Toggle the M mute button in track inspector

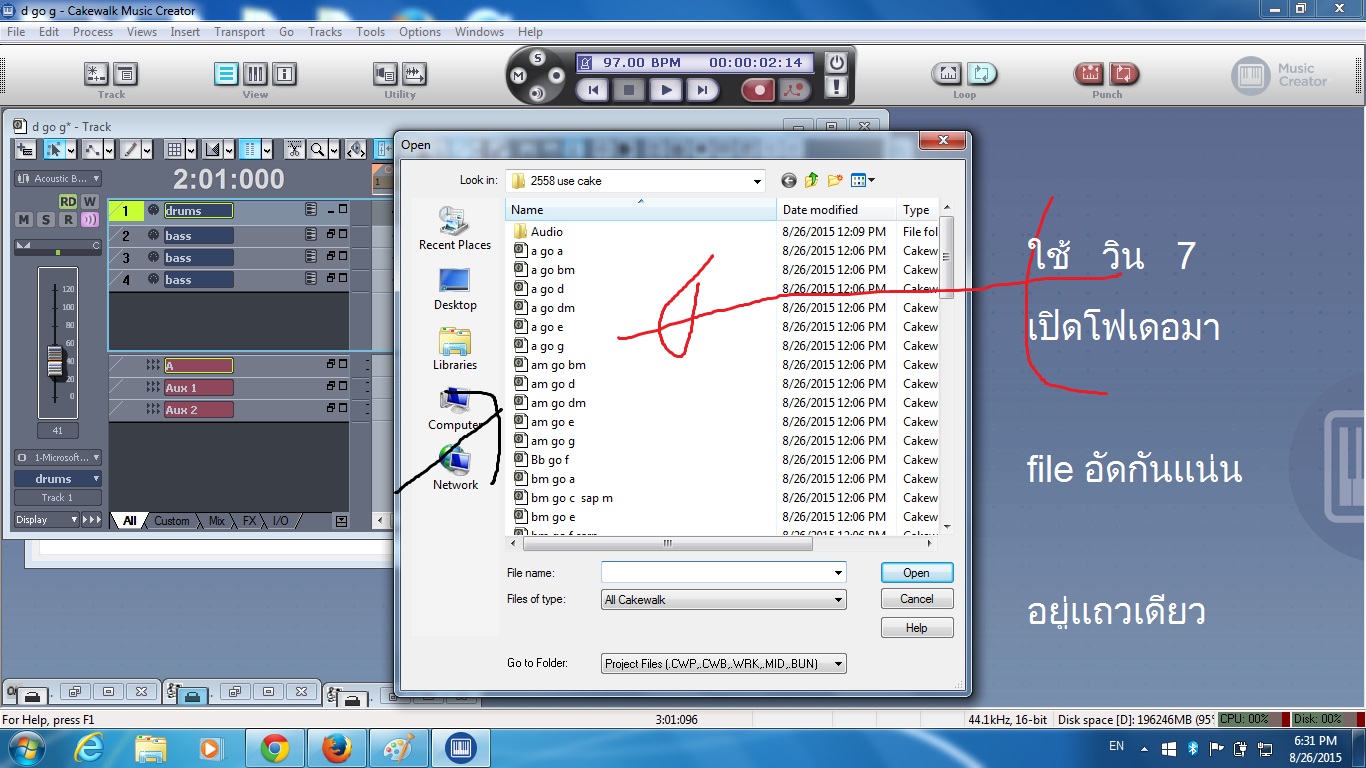23,220
